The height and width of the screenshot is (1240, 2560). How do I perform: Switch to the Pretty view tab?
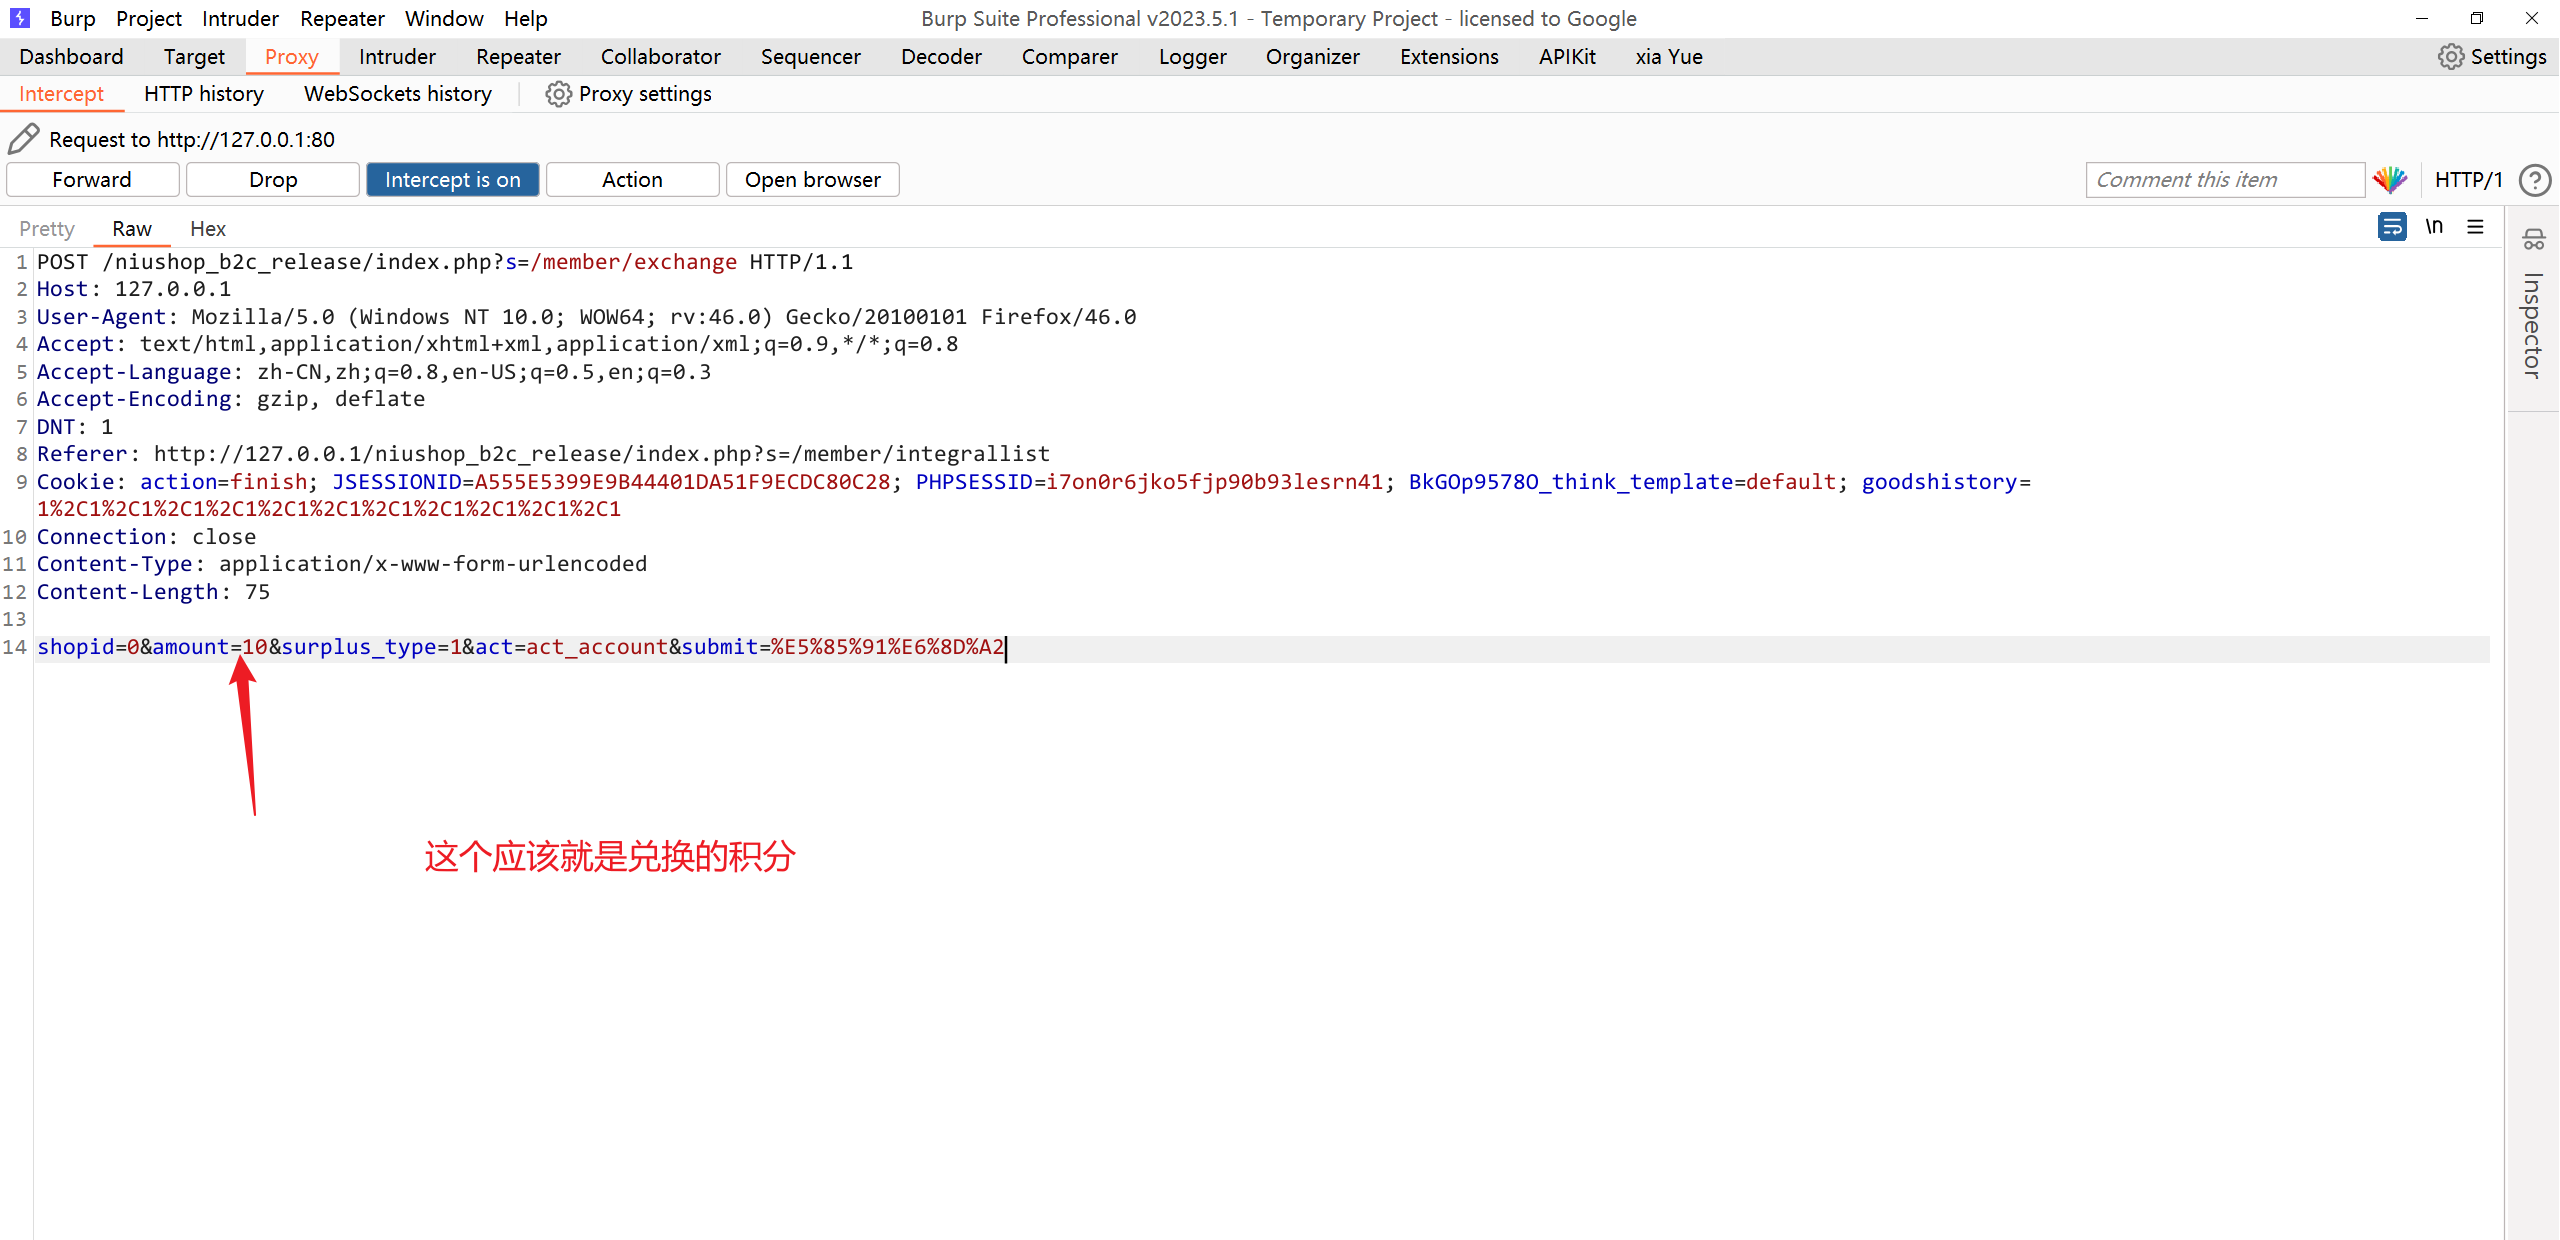[47, 229]
